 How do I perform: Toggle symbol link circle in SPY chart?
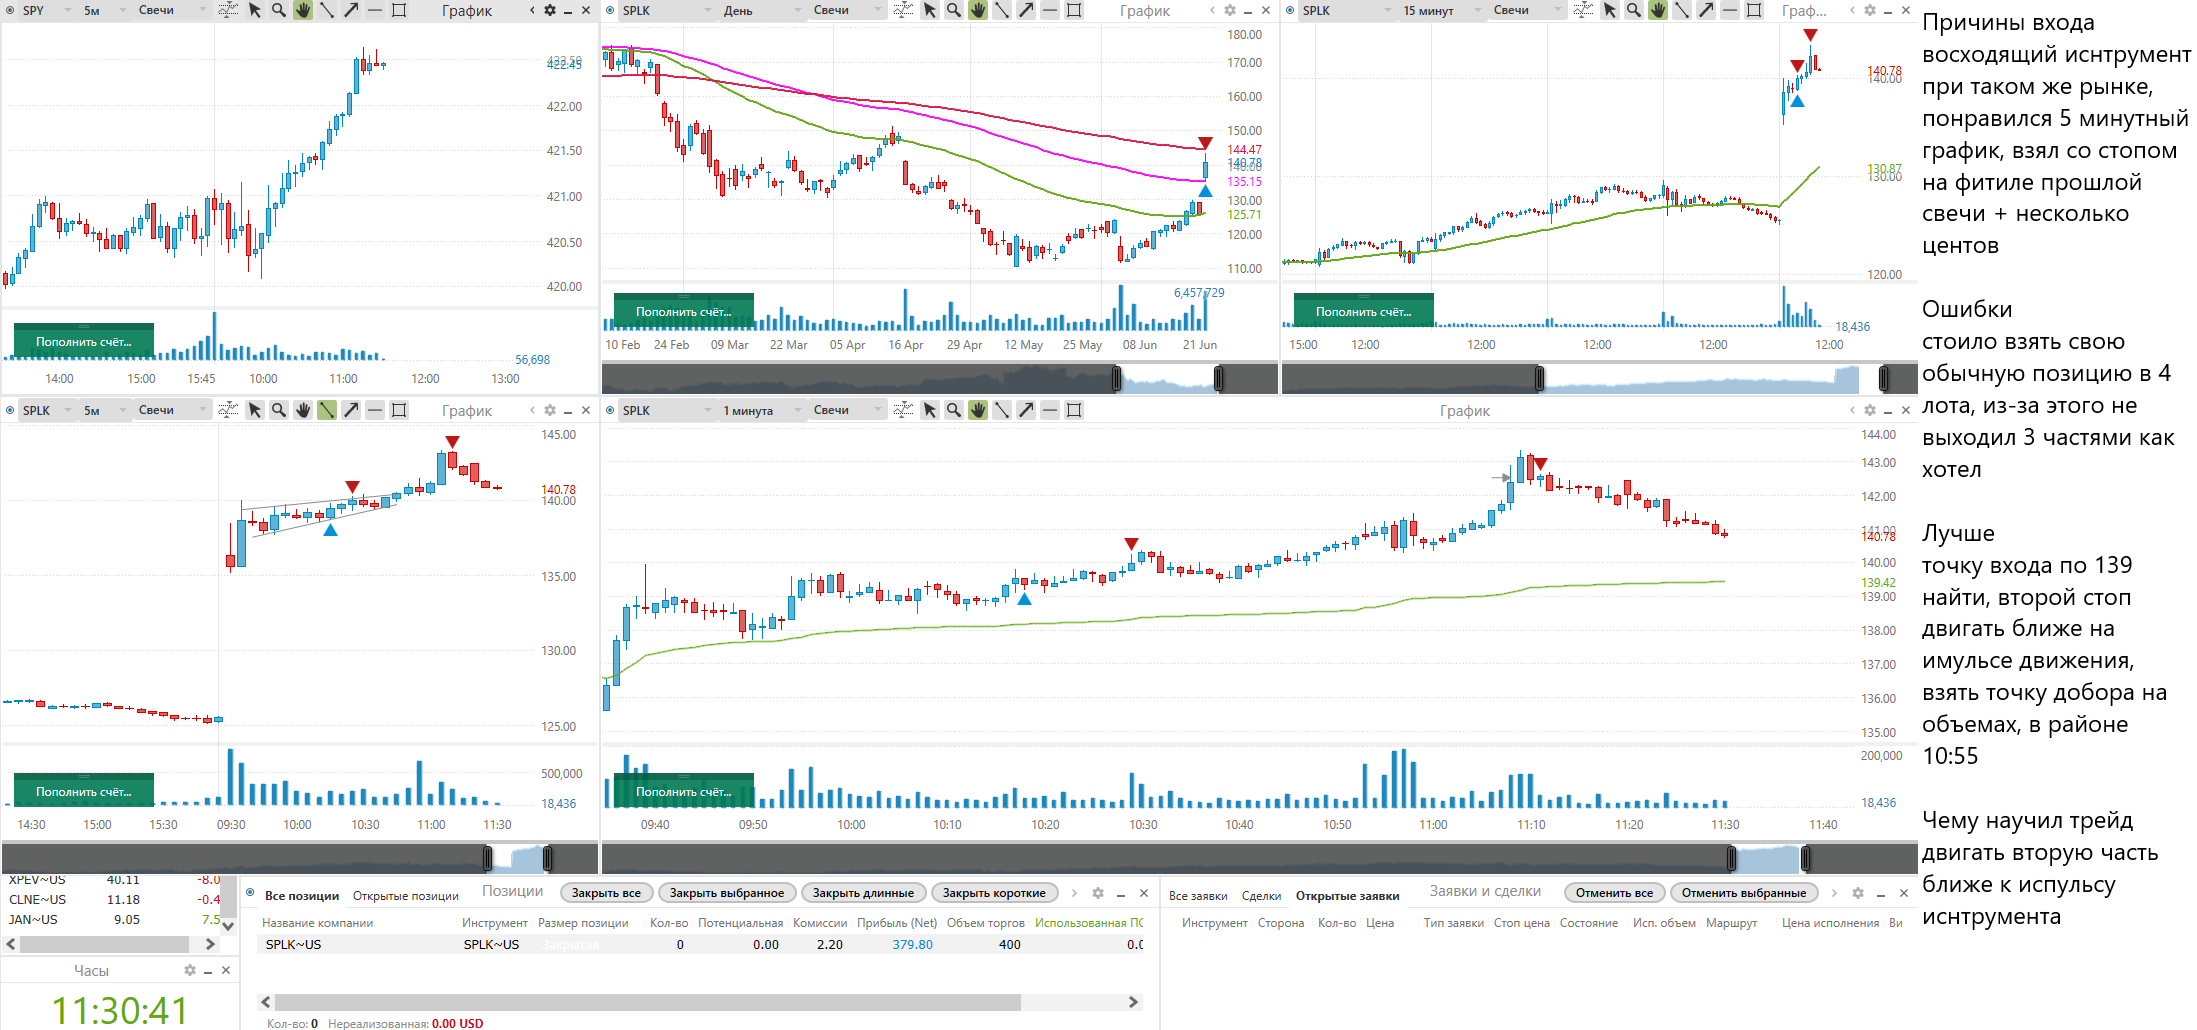point(10,10)
